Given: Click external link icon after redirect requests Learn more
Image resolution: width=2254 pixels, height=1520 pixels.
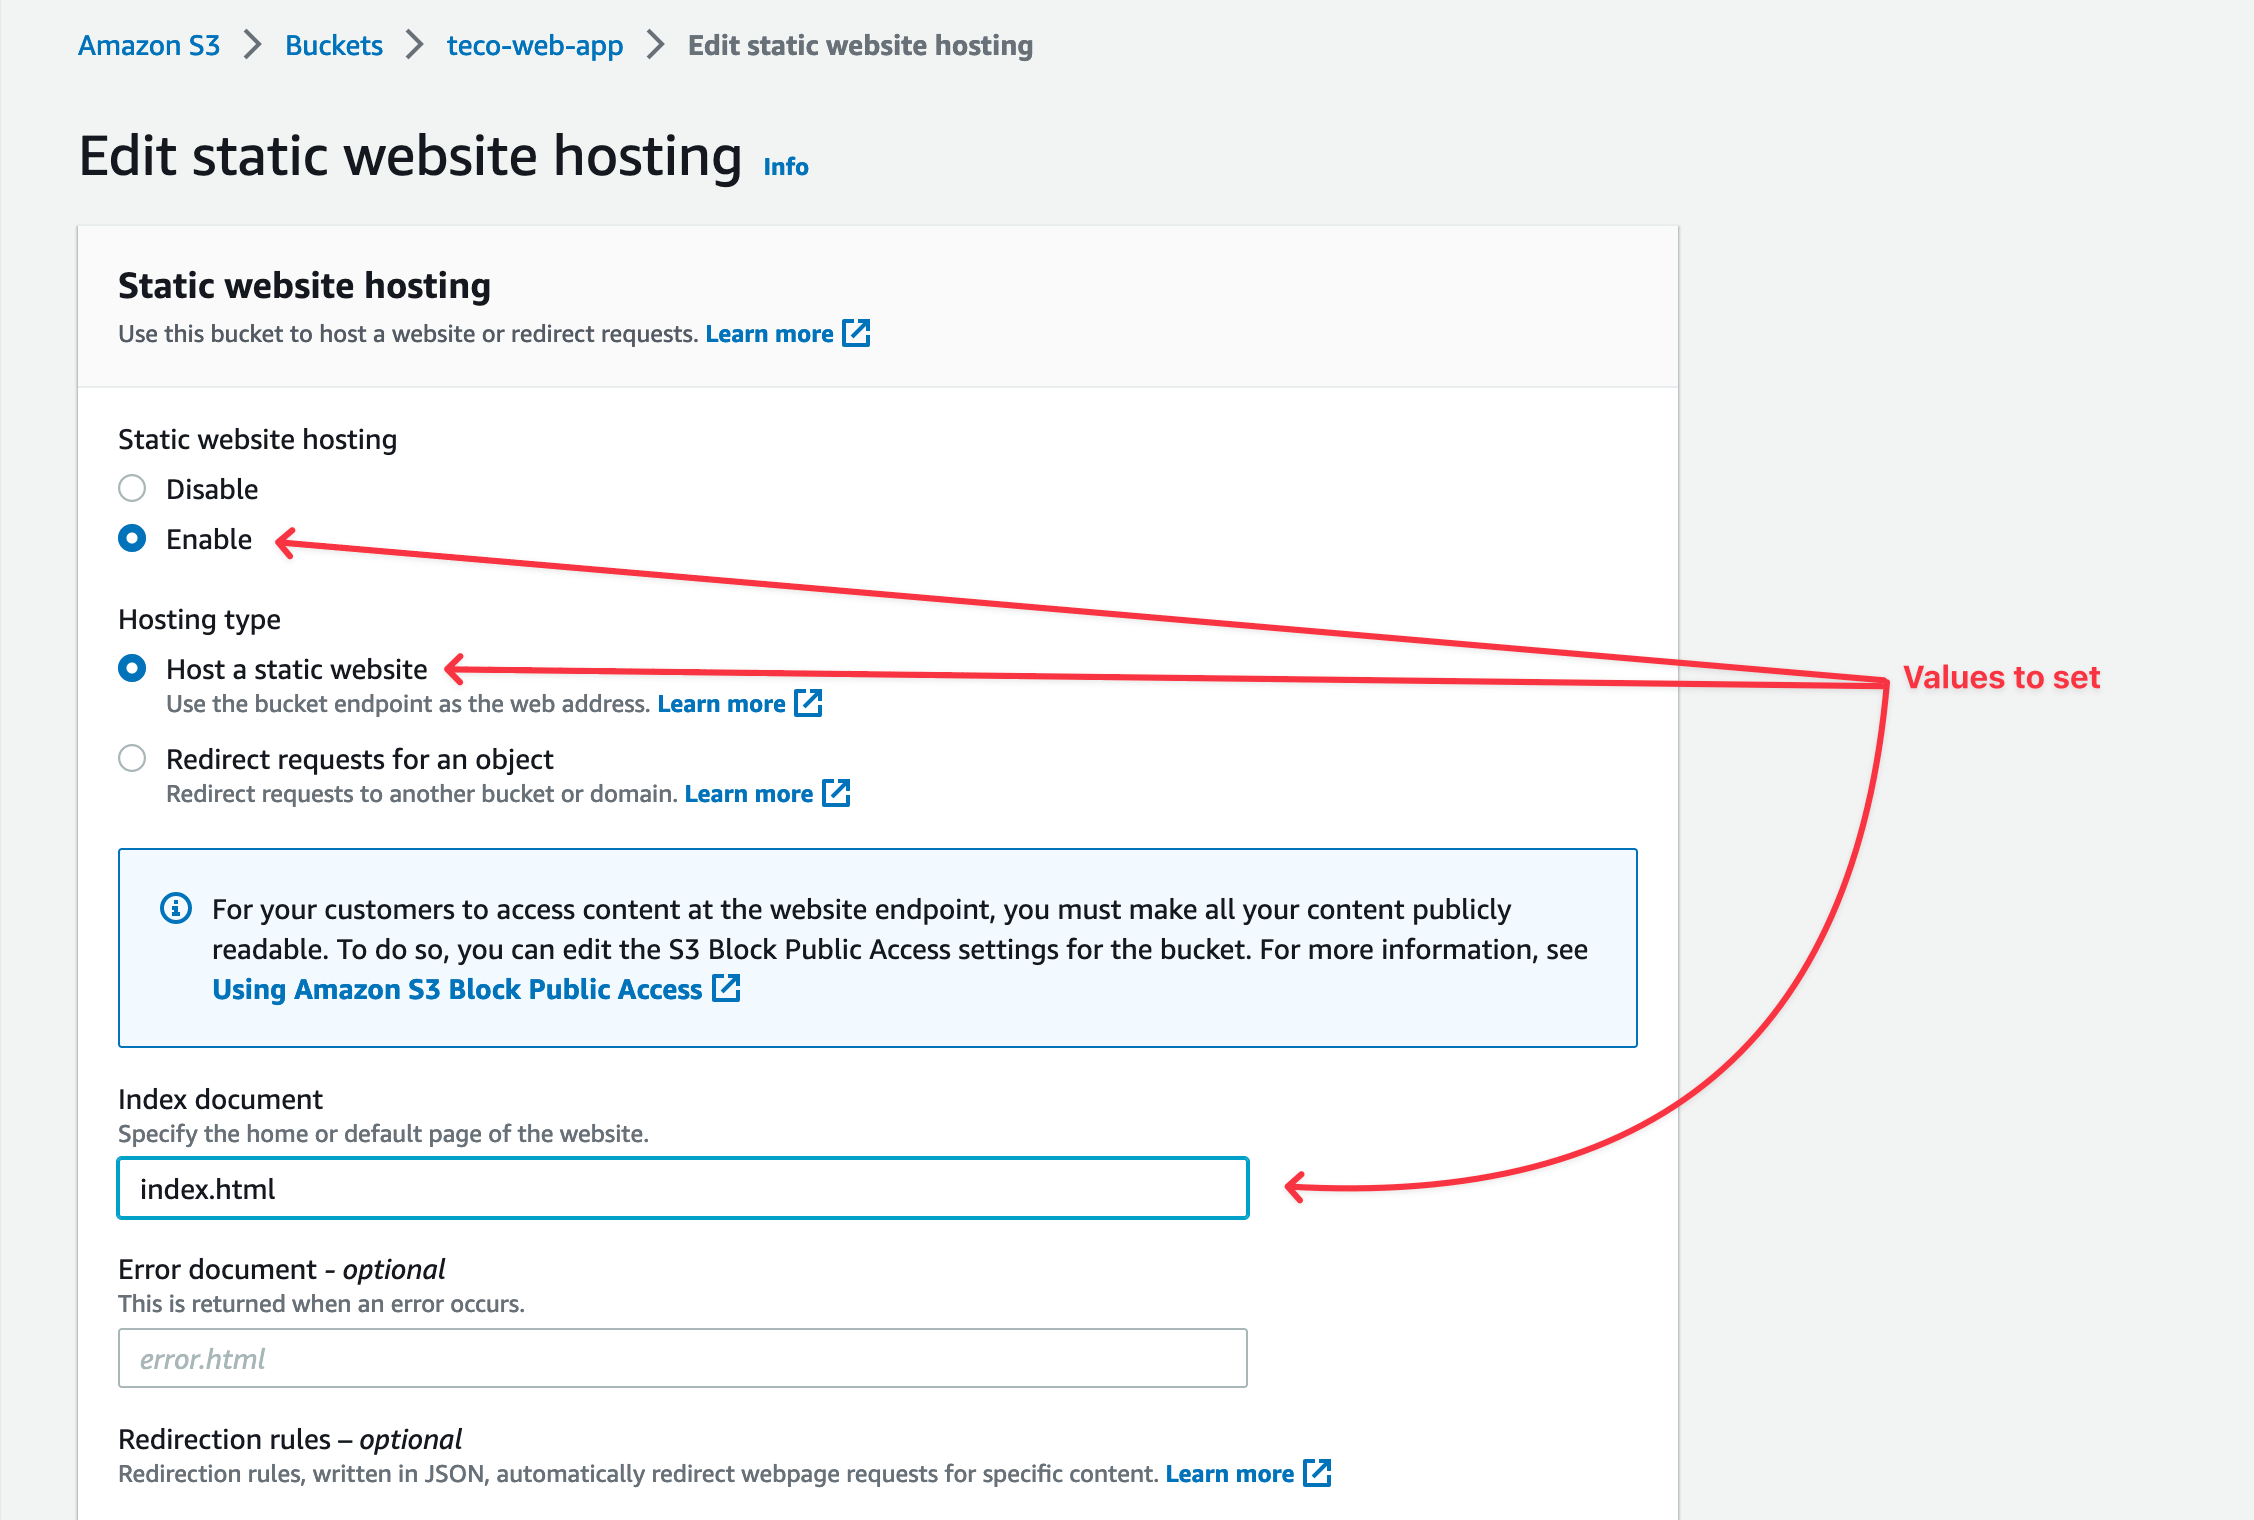Looking at the screenshot, I should tap(836, 793).
